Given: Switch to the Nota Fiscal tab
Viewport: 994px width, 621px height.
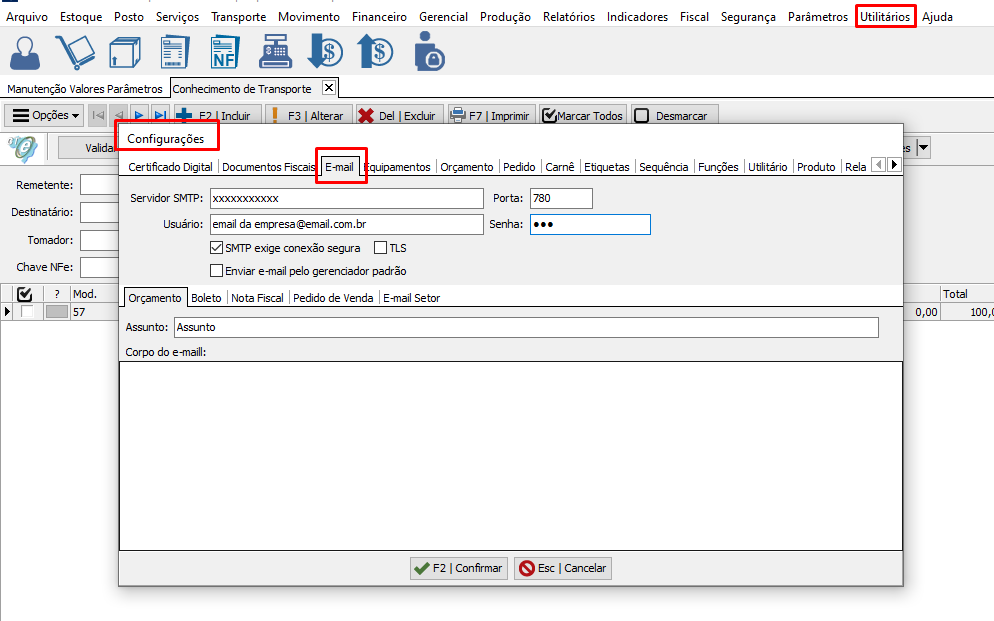Looking at the screenshot, I should click(257, 298).
